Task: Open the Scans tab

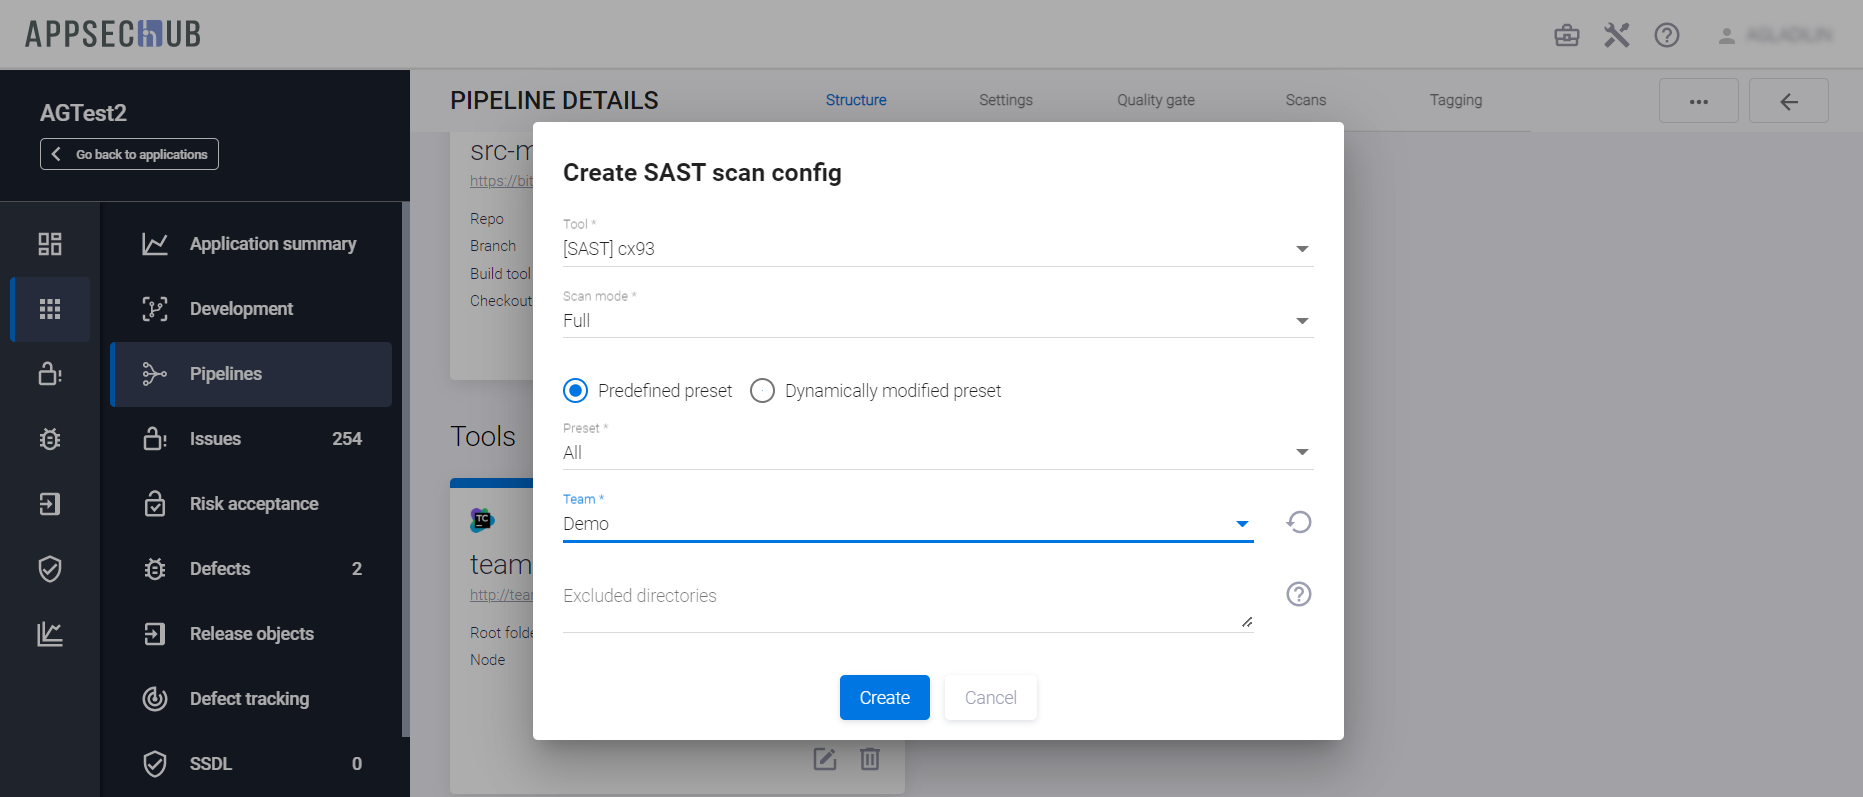Action: pos(1305,100)
